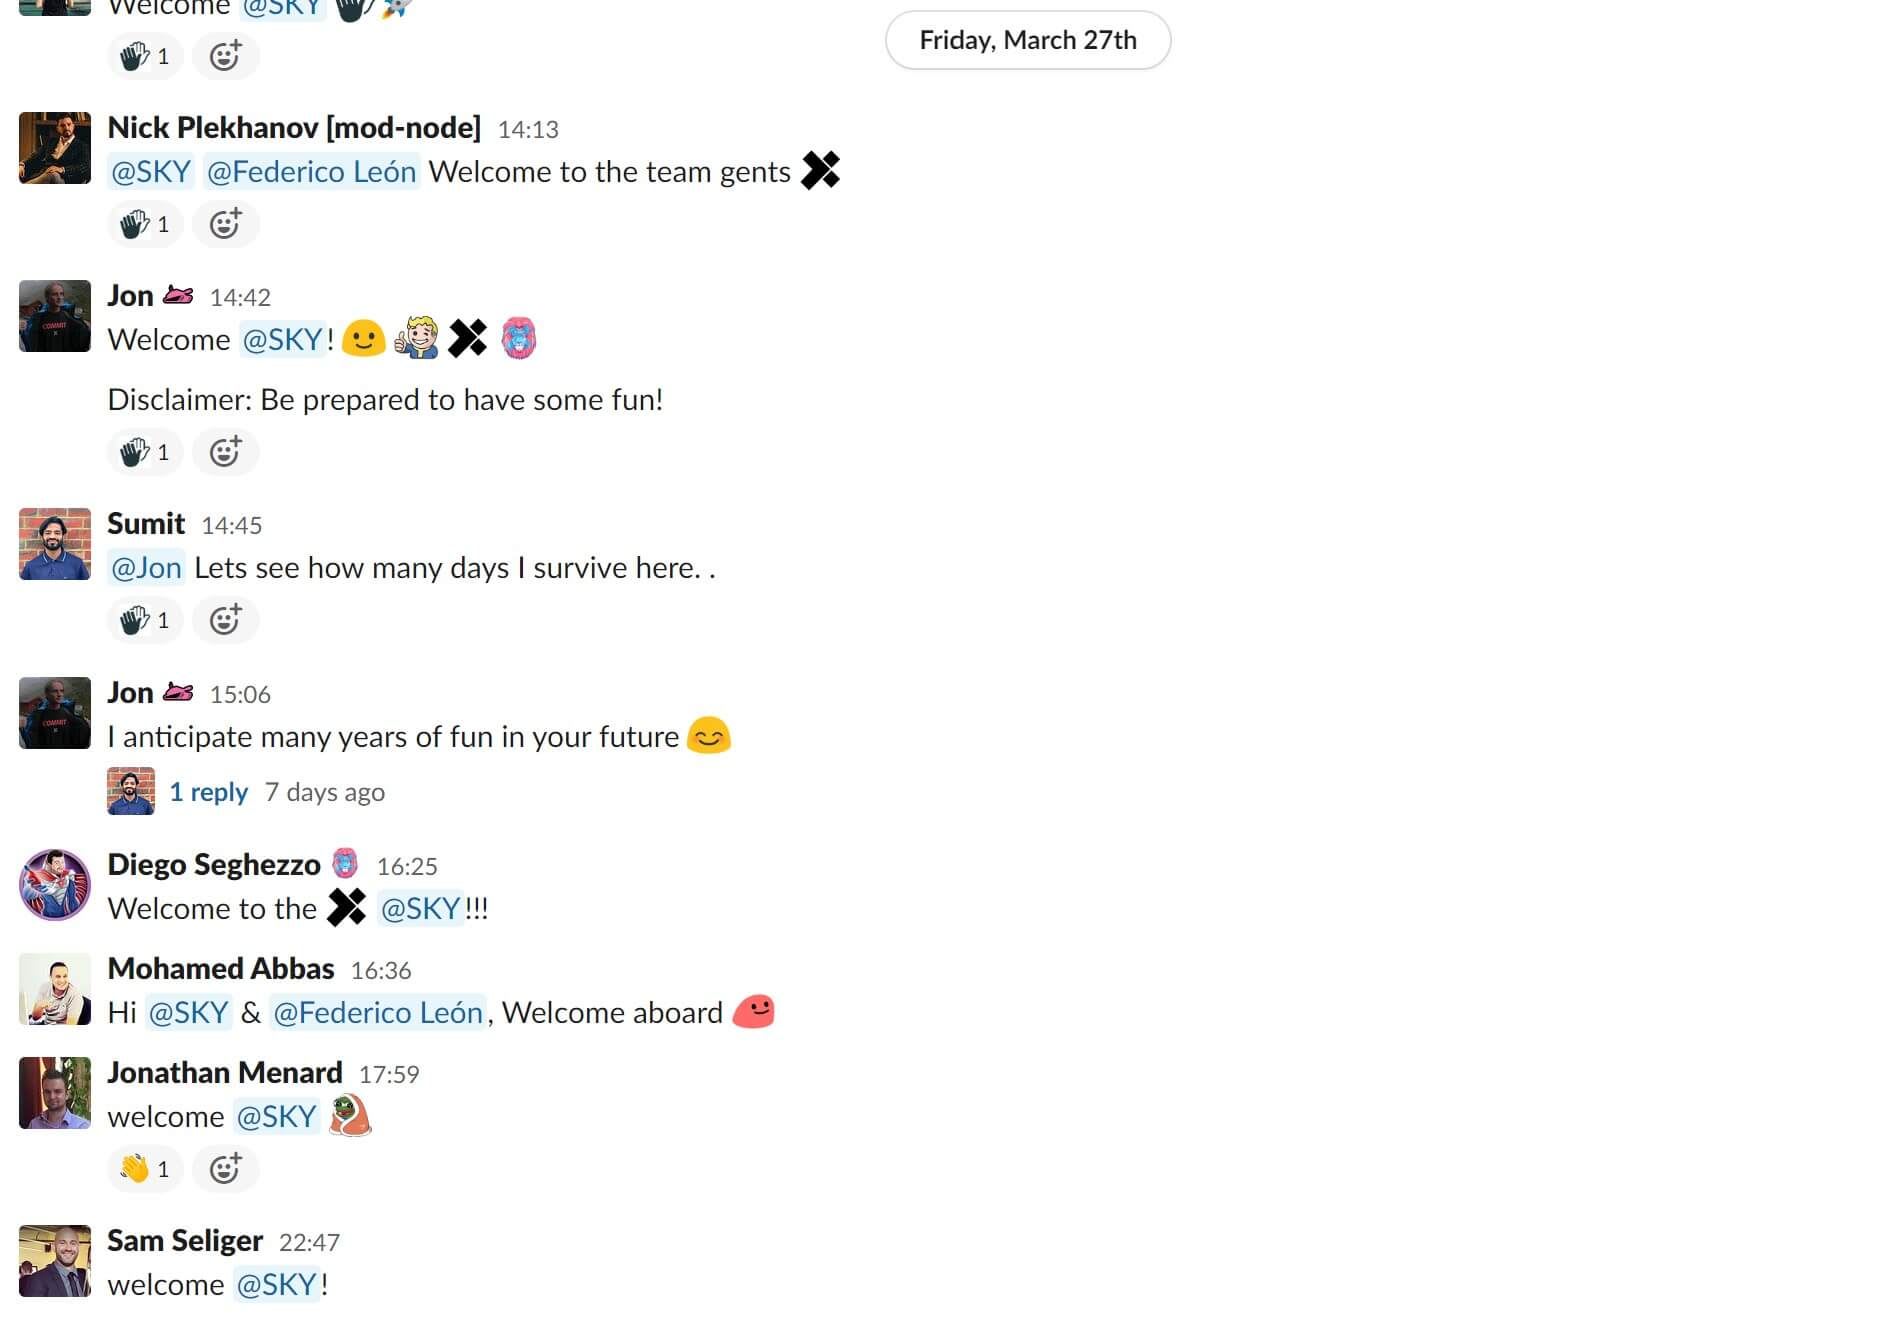
Task: Click Sam Seliger's sender name
Action: [x=185, y=1241]
